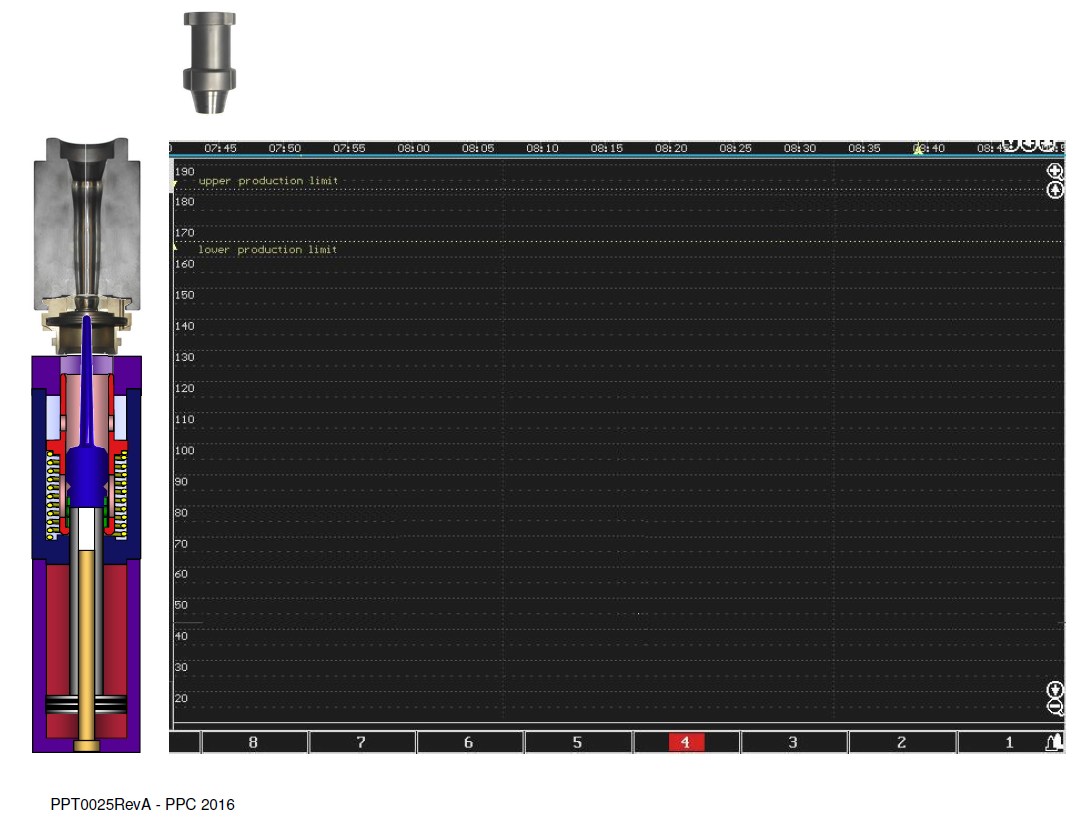Click the plunger mechanism cutaway diagram
The image size is (1075, 823).
pos(86,444)
